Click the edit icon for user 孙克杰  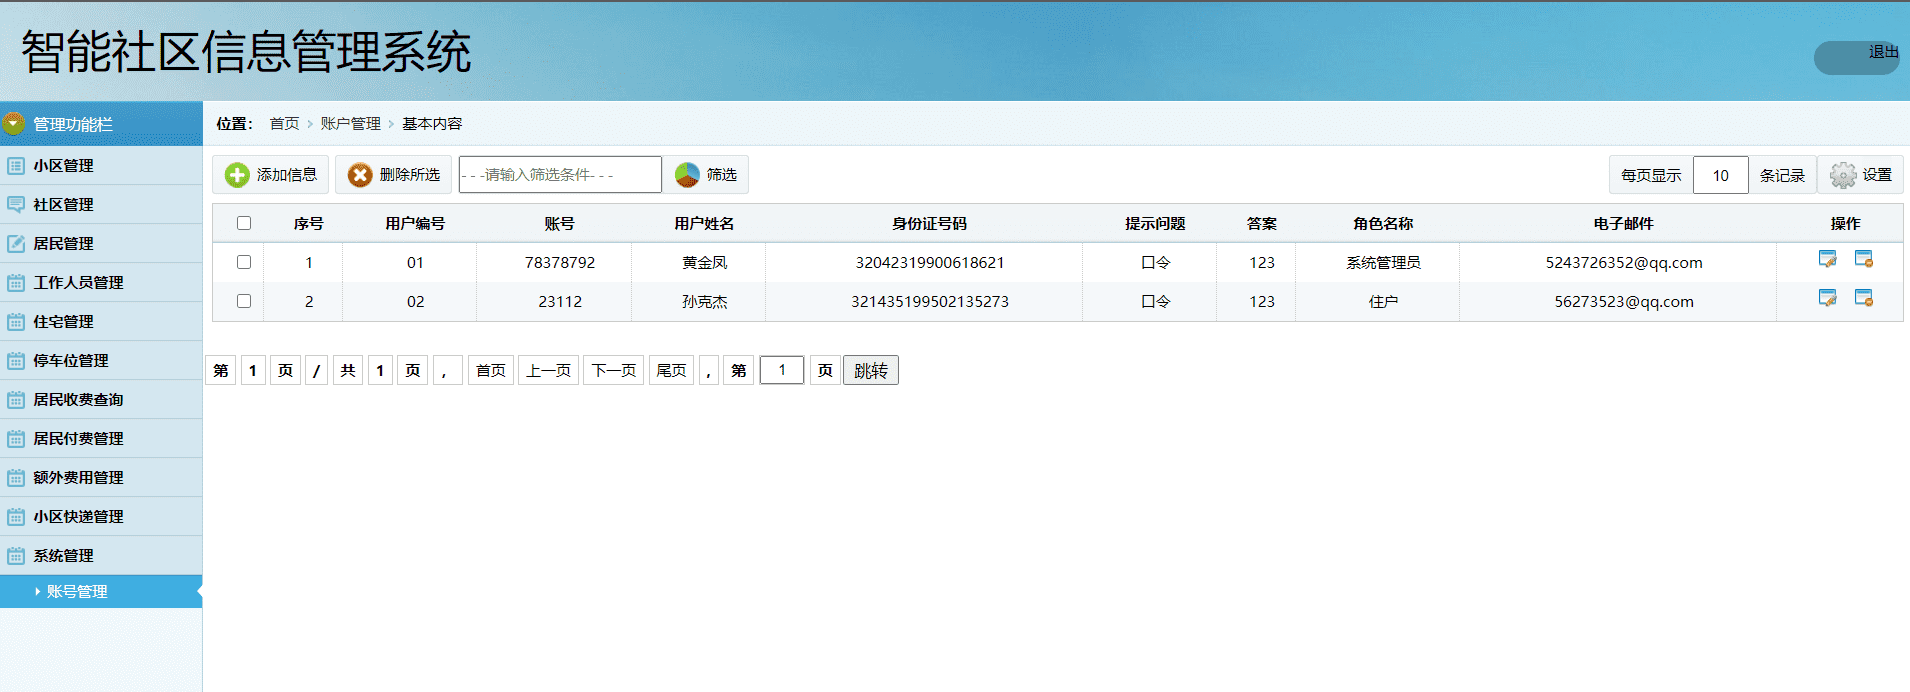pos(1827,298)
